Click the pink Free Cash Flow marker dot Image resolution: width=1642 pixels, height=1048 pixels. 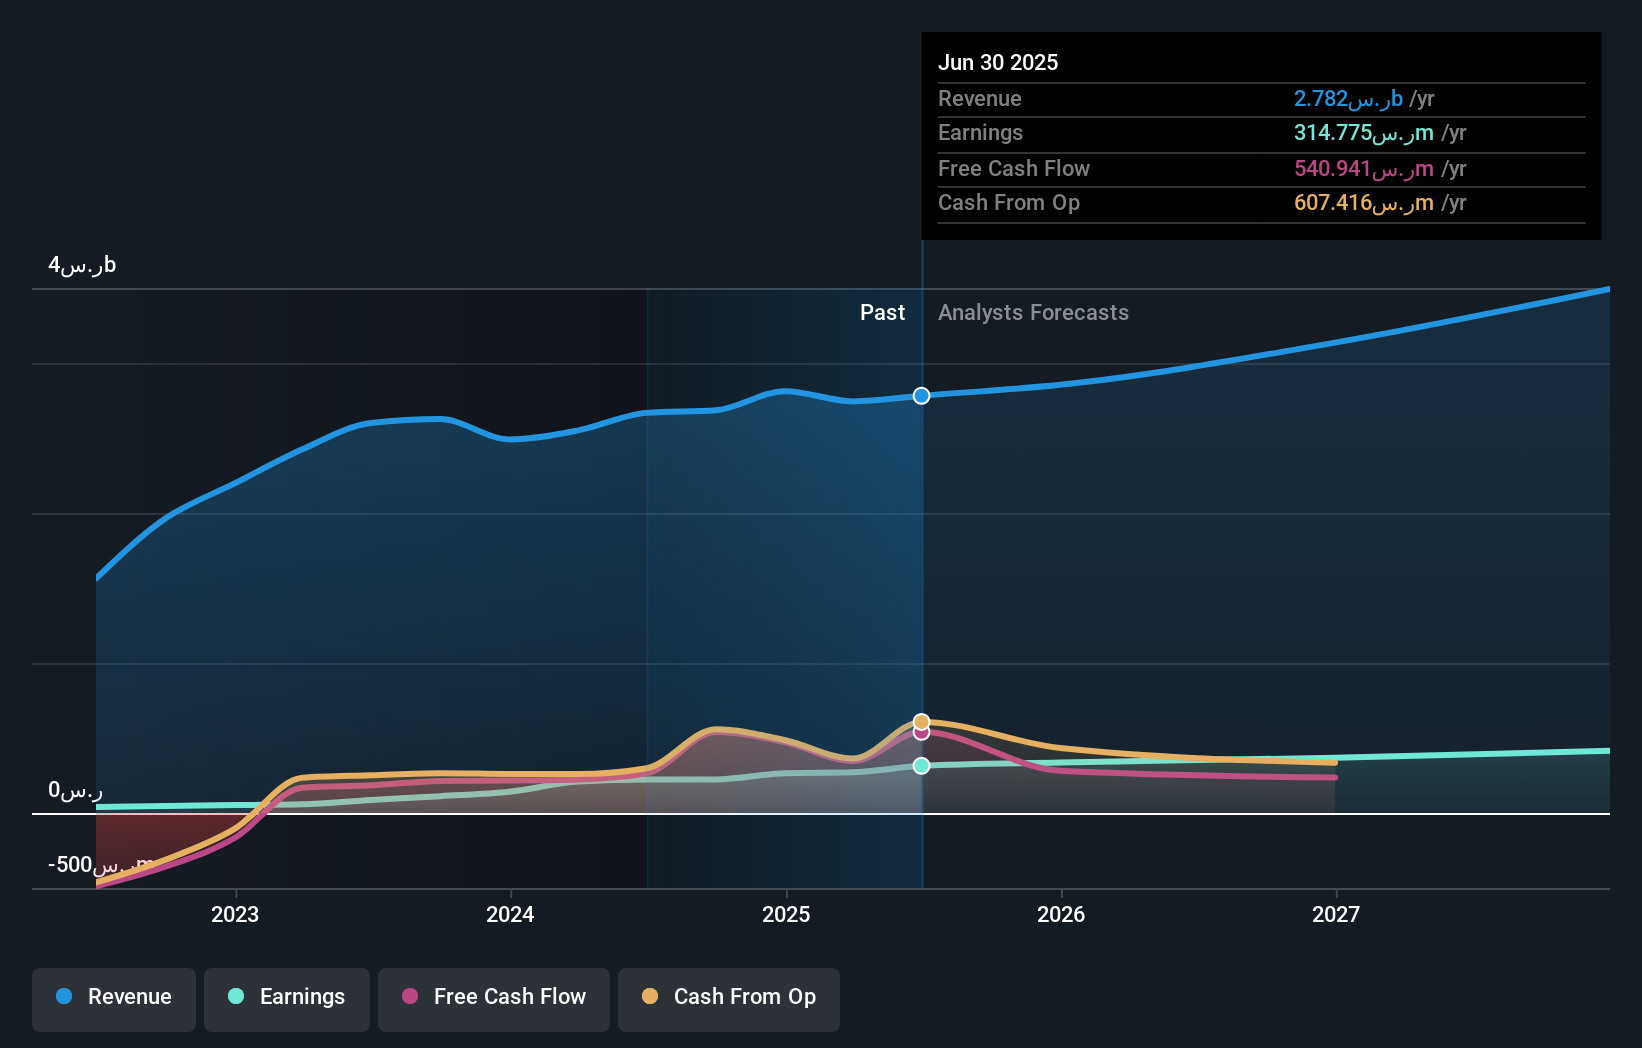point(920,733)
